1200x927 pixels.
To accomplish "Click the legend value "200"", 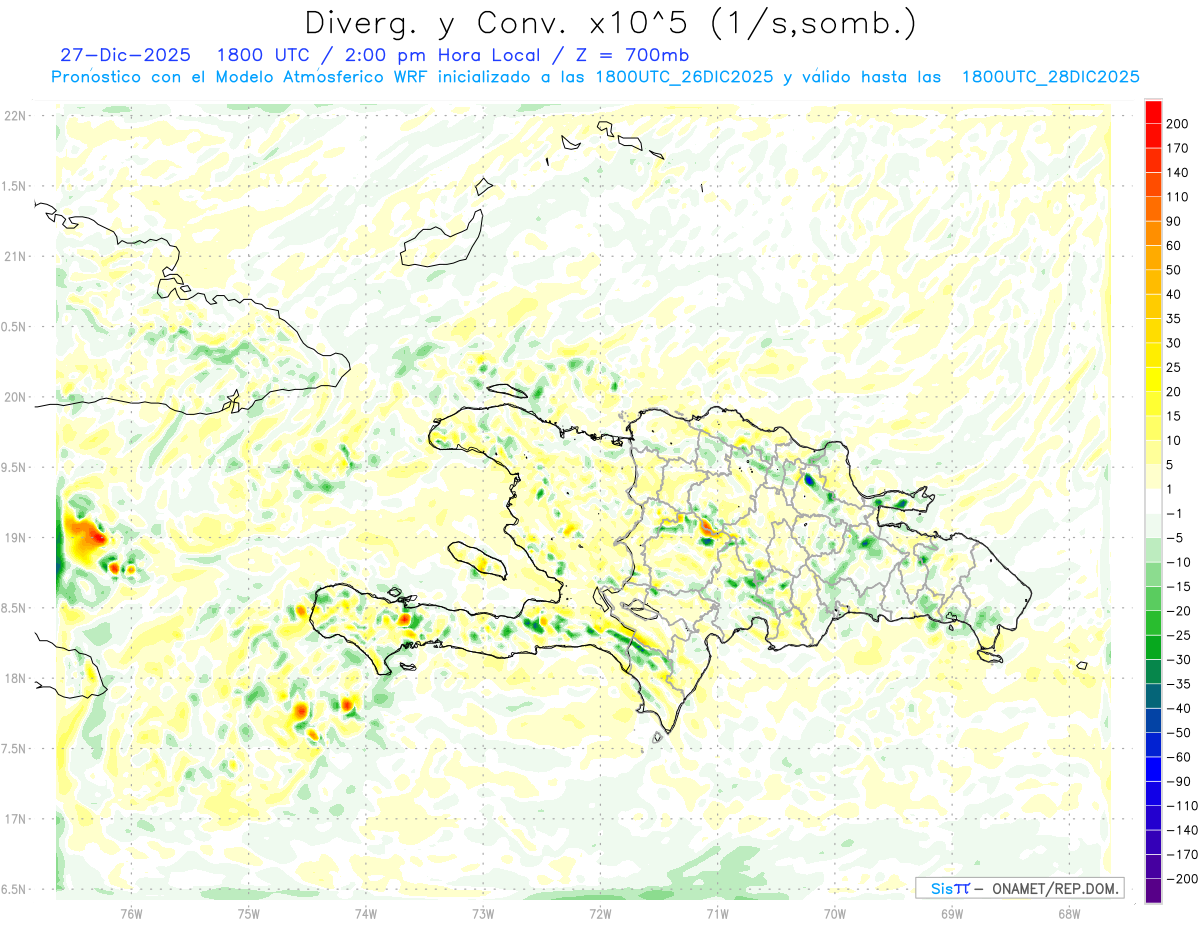I will tap(1176, 124).
